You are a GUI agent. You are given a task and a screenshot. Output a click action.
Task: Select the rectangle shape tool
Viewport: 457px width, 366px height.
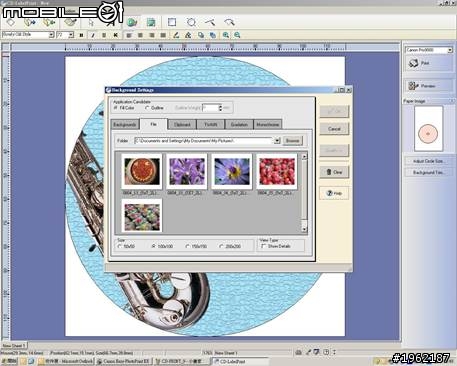click(x=172, y=22)
